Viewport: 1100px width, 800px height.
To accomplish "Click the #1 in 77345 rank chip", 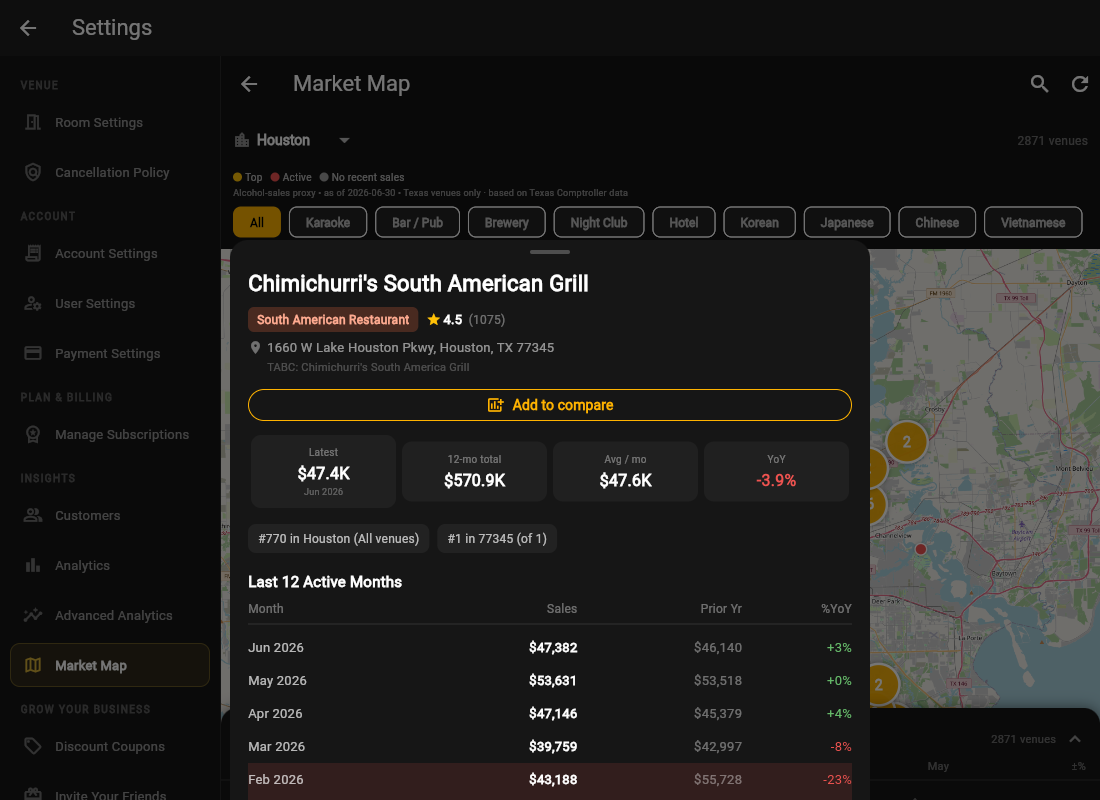I will (497, 538).
